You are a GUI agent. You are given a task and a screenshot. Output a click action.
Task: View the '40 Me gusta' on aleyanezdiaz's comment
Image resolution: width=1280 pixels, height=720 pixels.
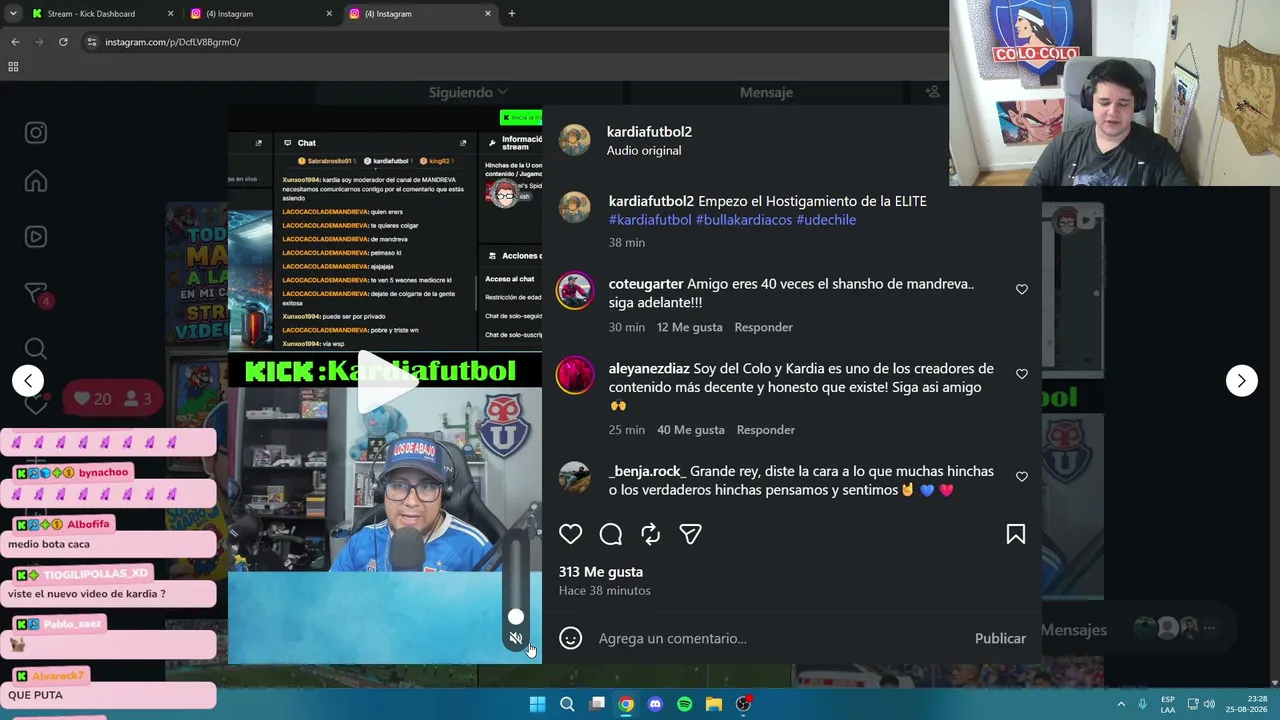[x=691, y=430]
